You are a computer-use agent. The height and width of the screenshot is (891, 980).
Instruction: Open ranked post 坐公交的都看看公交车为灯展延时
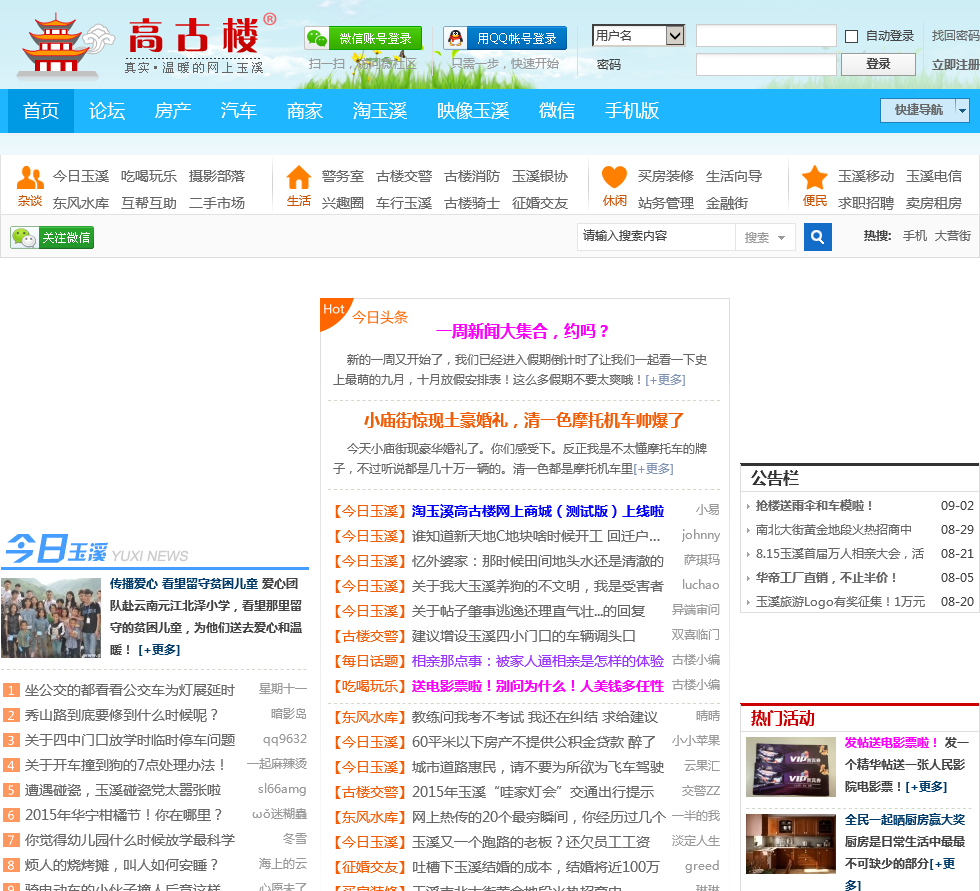[130, 690]
